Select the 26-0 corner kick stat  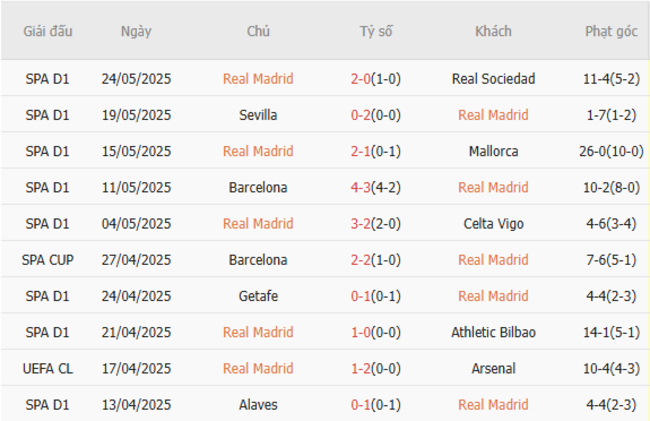[x=611, y=151]
